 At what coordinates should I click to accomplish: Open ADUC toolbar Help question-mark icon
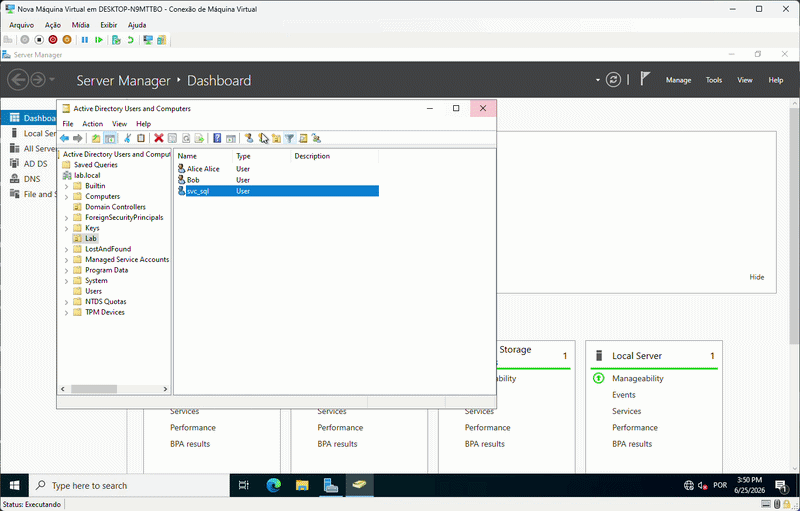(217, 138)
